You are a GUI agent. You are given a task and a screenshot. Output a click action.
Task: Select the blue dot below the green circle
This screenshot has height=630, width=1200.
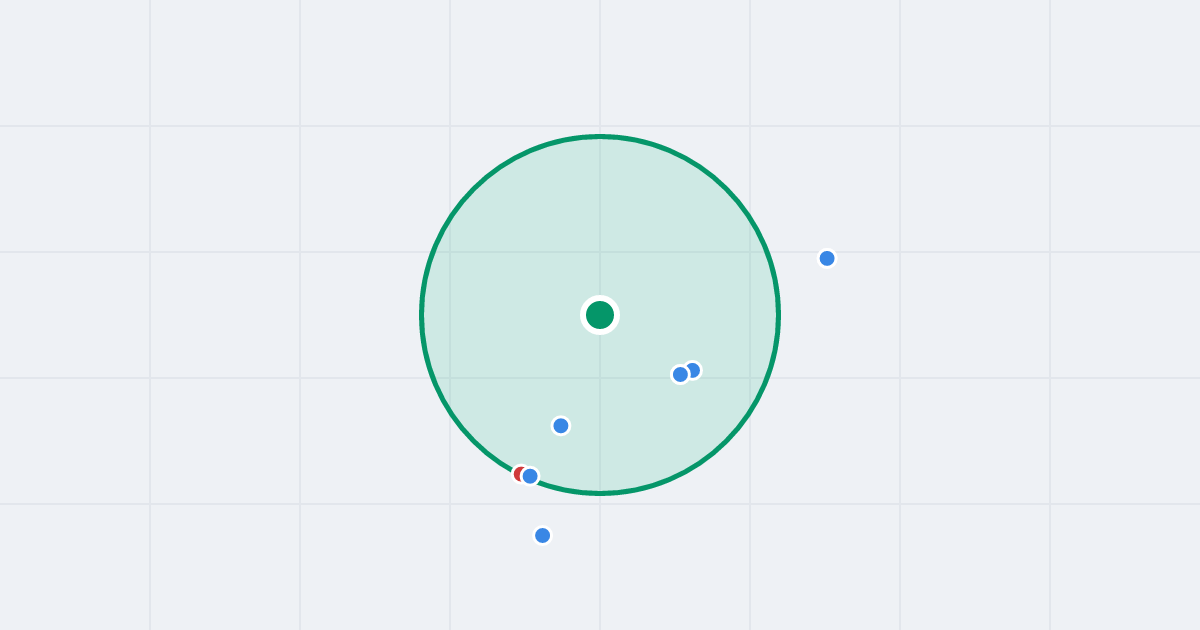click(x=543, y=535)
